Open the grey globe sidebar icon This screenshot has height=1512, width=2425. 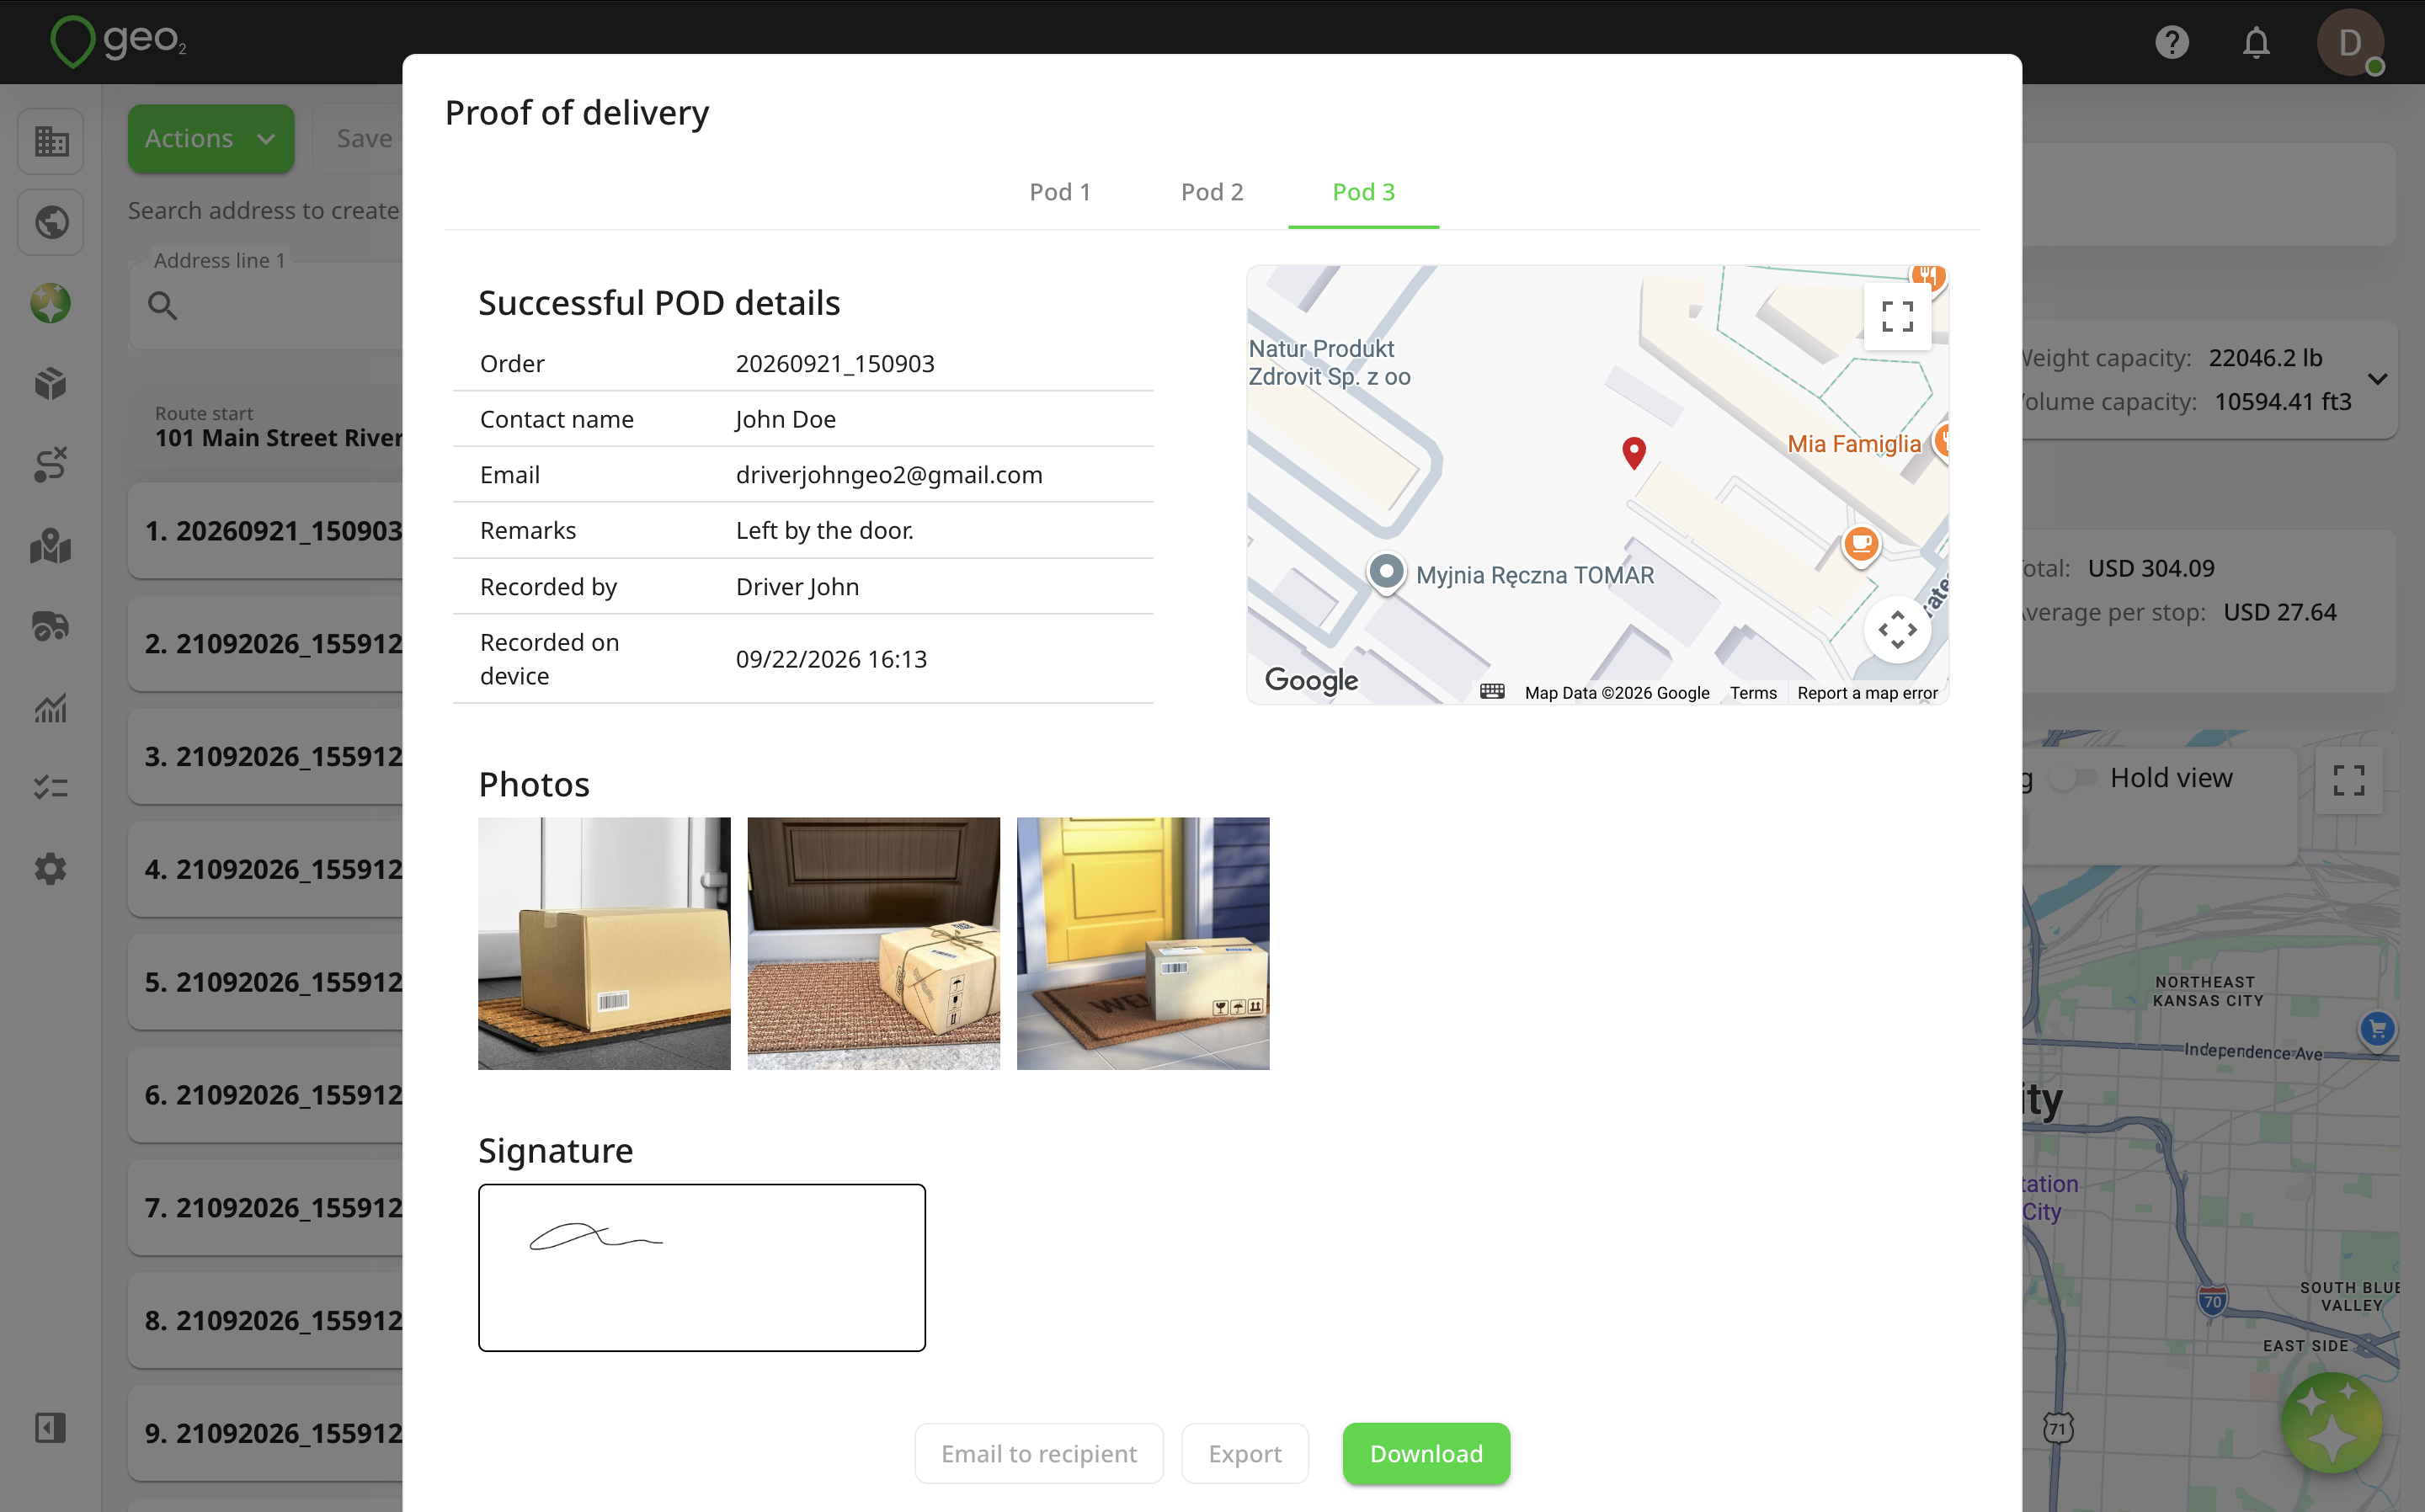pos(51,222)
